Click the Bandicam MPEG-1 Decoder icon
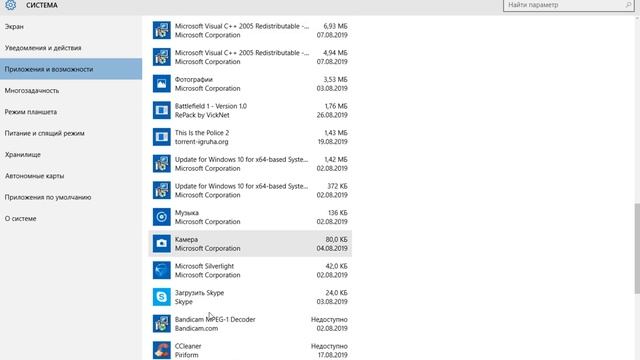The image size is (640, 360). [162, 324]
